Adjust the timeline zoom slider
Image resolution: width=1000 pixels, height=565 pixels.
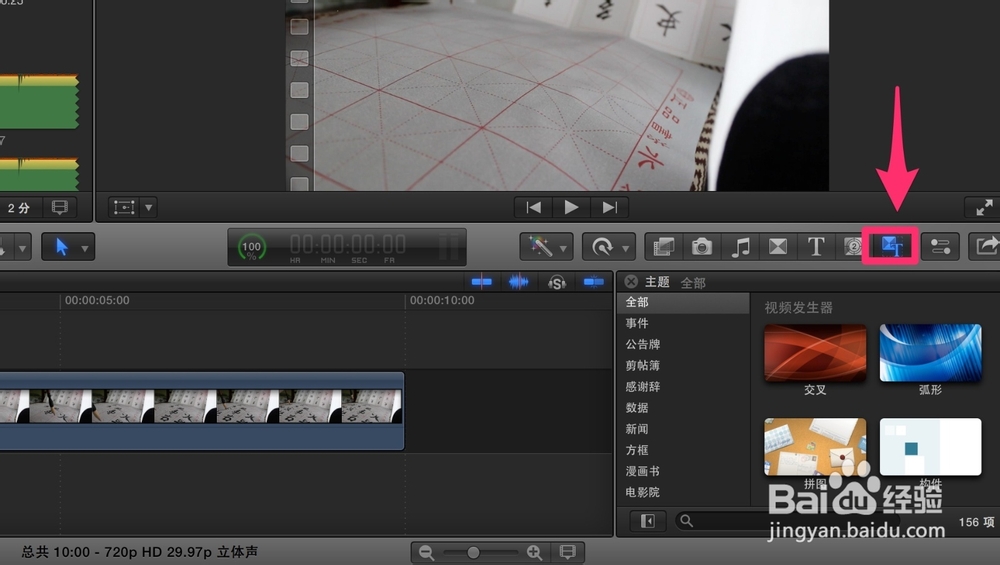coord(473,552)
